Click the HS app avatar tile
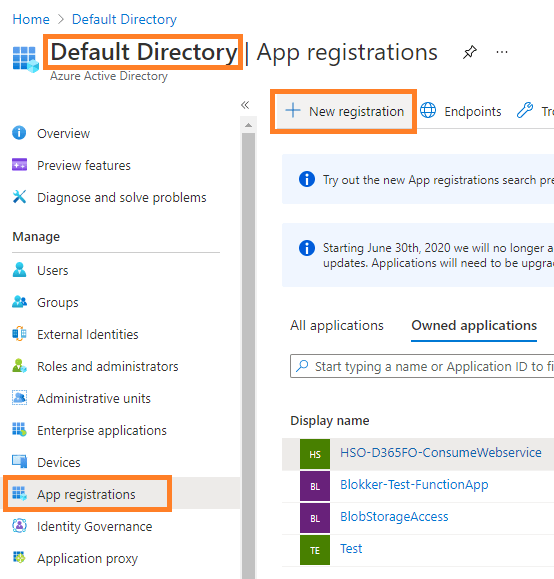The height and width of the screenshot is (579, 554). coord(315,454)
